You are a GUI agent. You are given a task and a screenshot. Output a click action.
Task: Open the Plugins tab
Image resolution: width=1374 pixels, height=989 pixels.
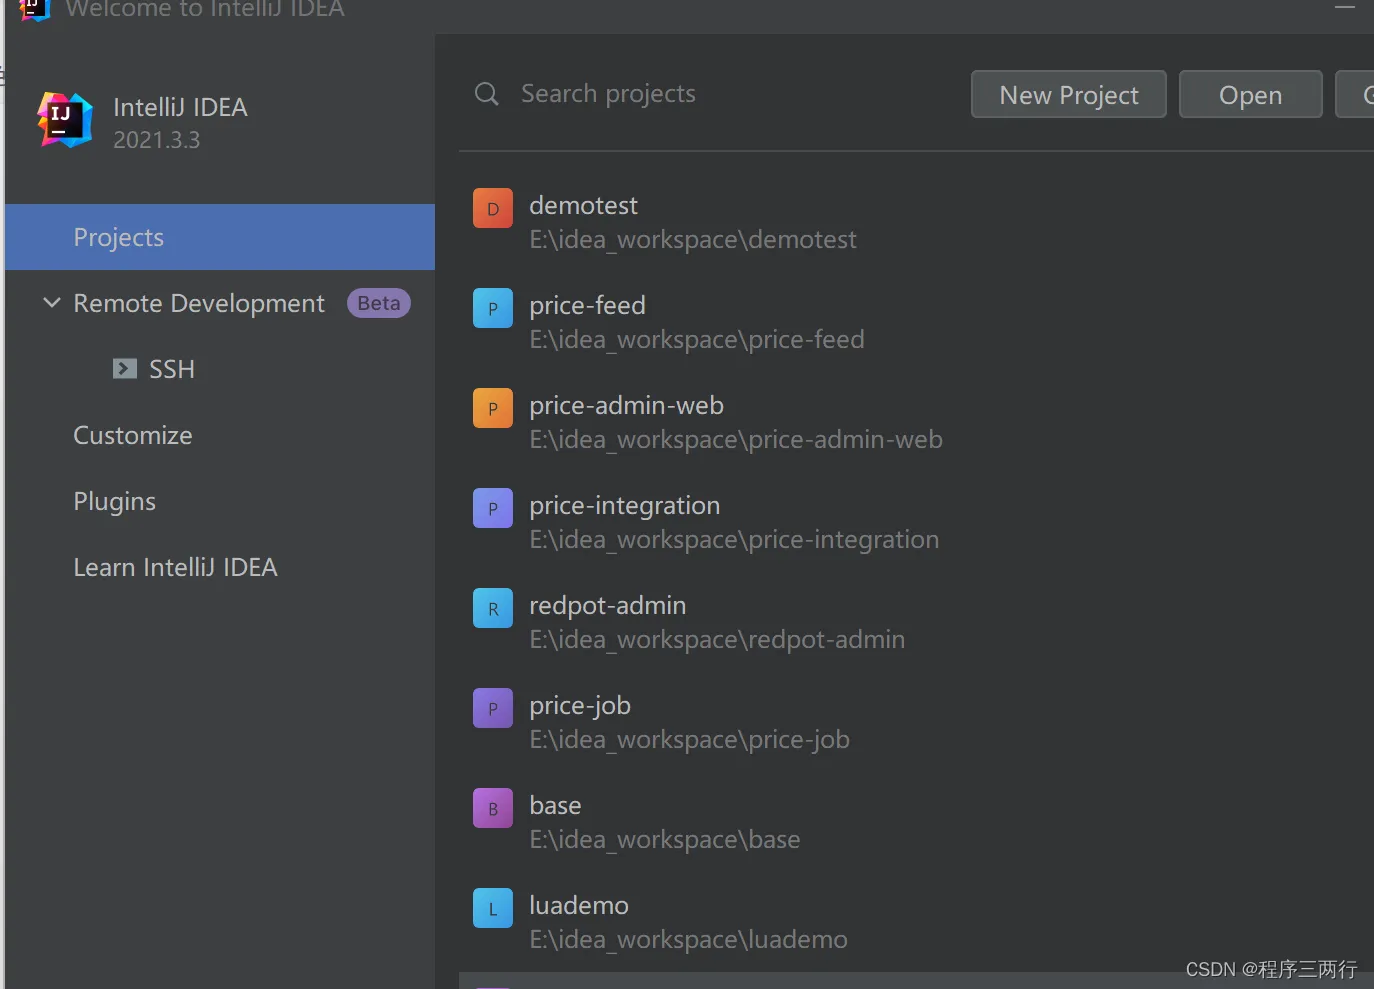pyautogui.click(x=115, y=501)
